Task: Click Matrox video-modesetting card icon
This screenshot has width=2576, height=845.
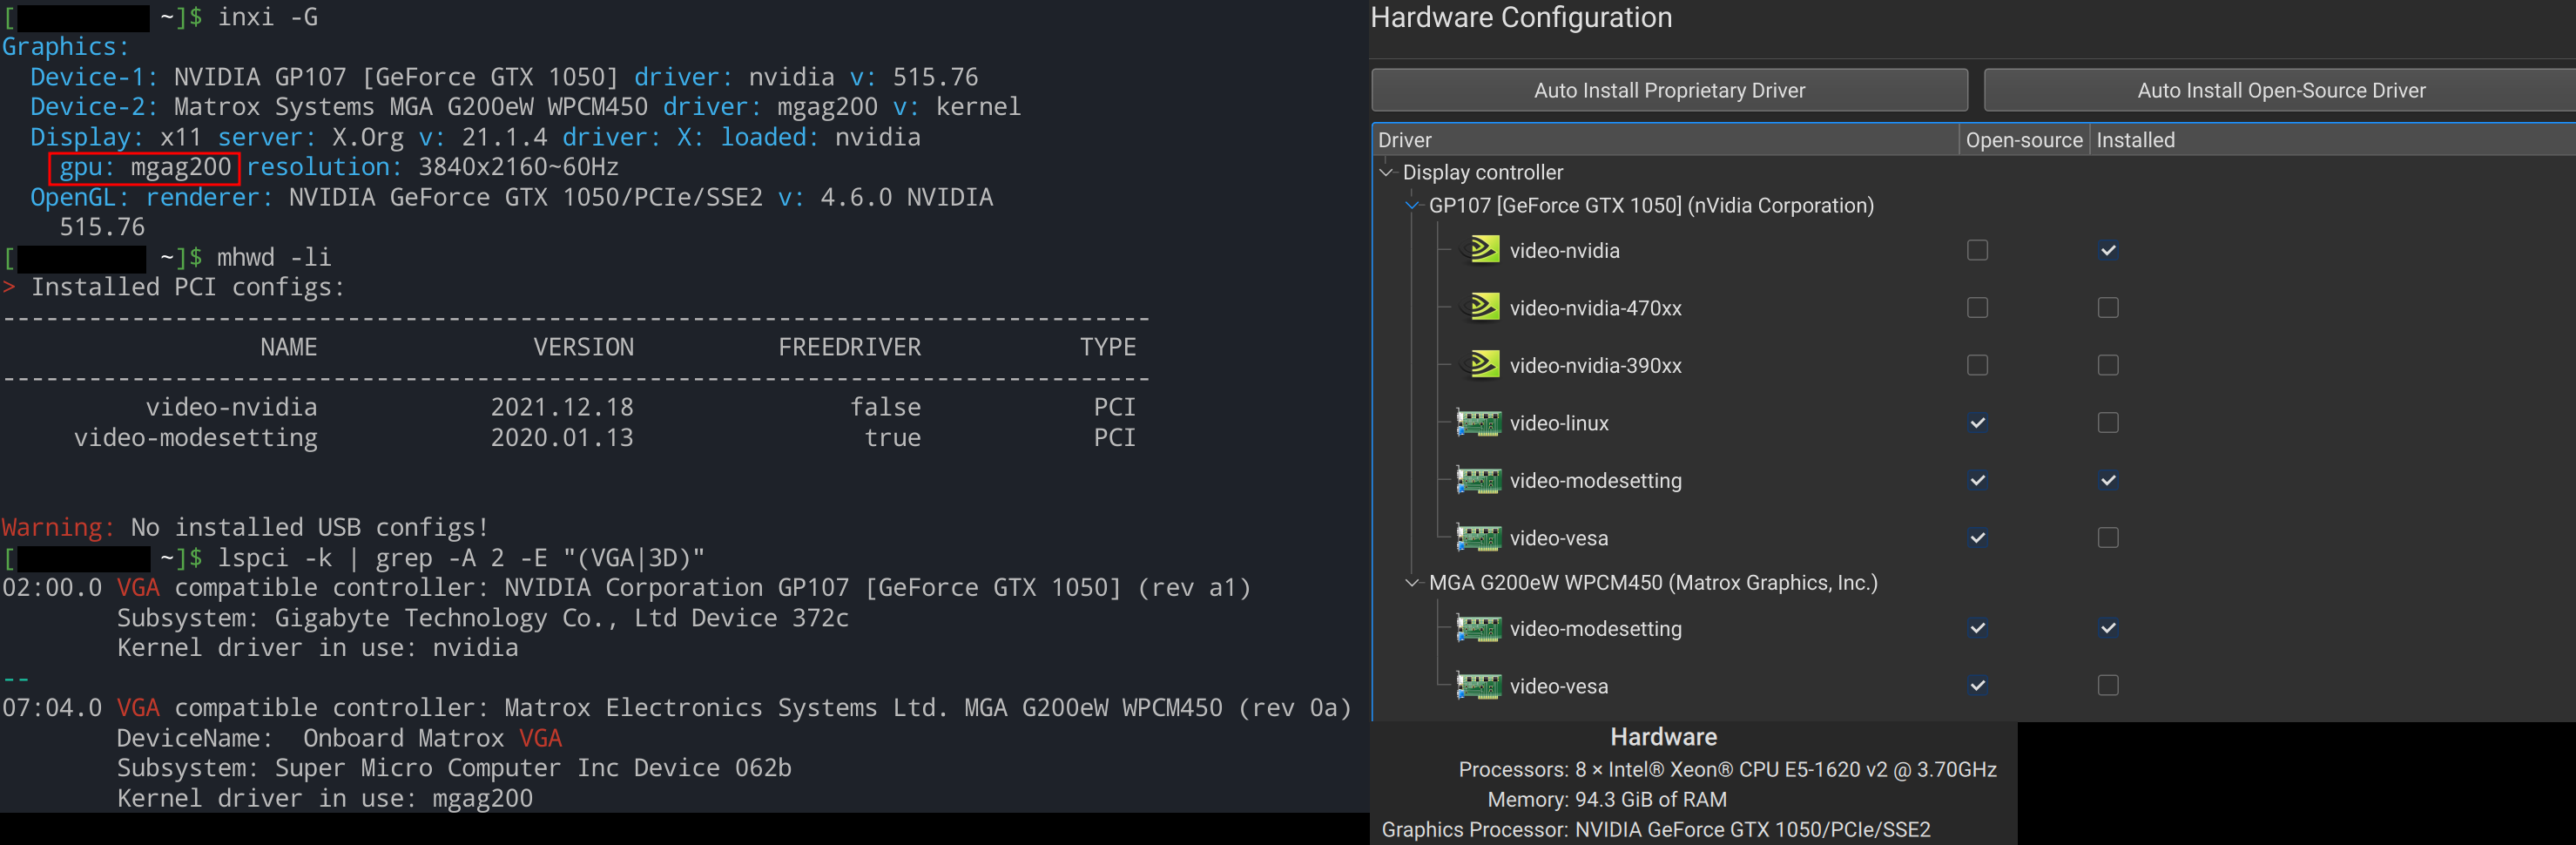Action: tap(1478, 629)
